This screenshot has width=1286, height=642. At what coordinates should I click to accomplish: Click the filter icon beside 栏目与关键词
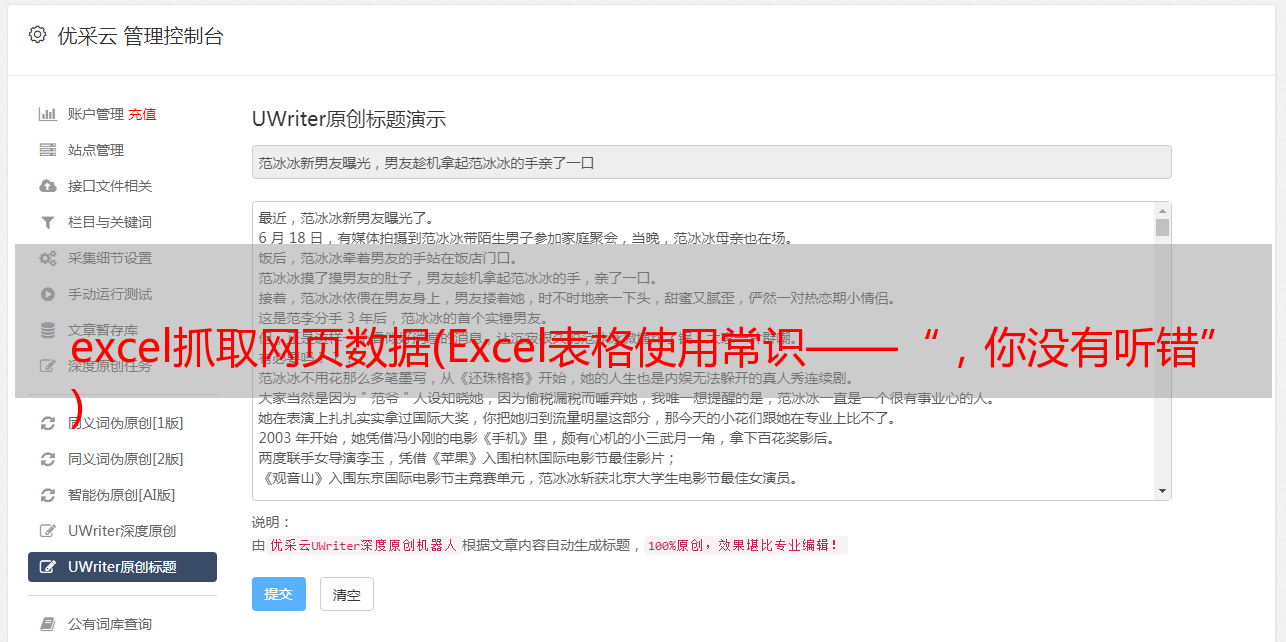[x=47, y=222]
